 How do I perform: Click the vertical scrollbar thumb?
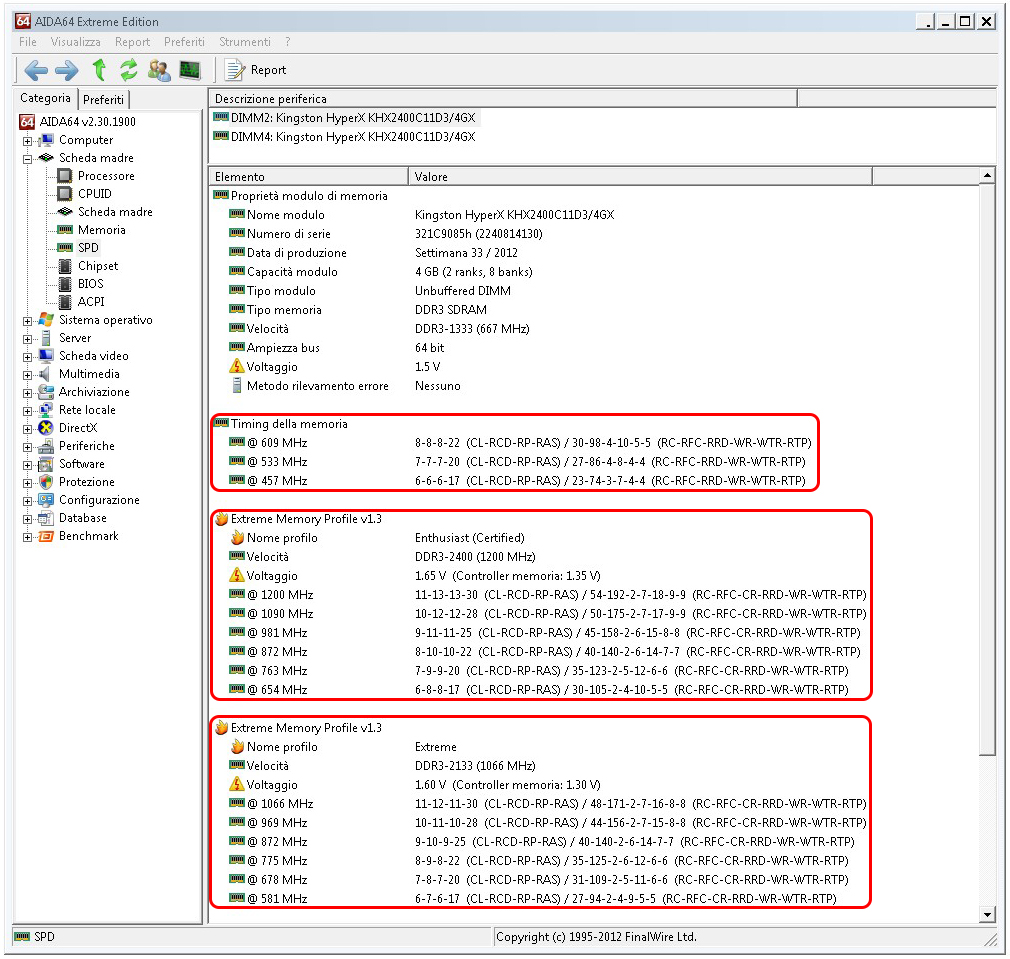(987, 470)
